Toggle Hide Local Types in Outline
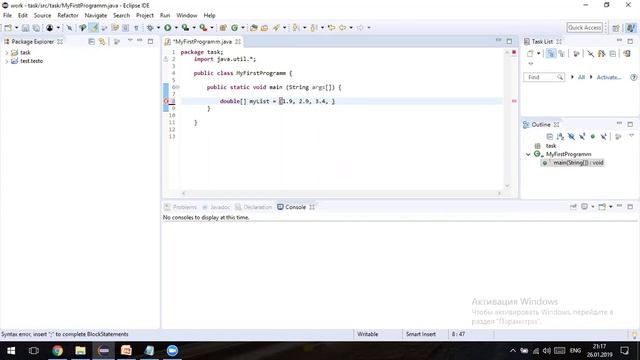This screenshot has width=640, height=360. point(604,136)
